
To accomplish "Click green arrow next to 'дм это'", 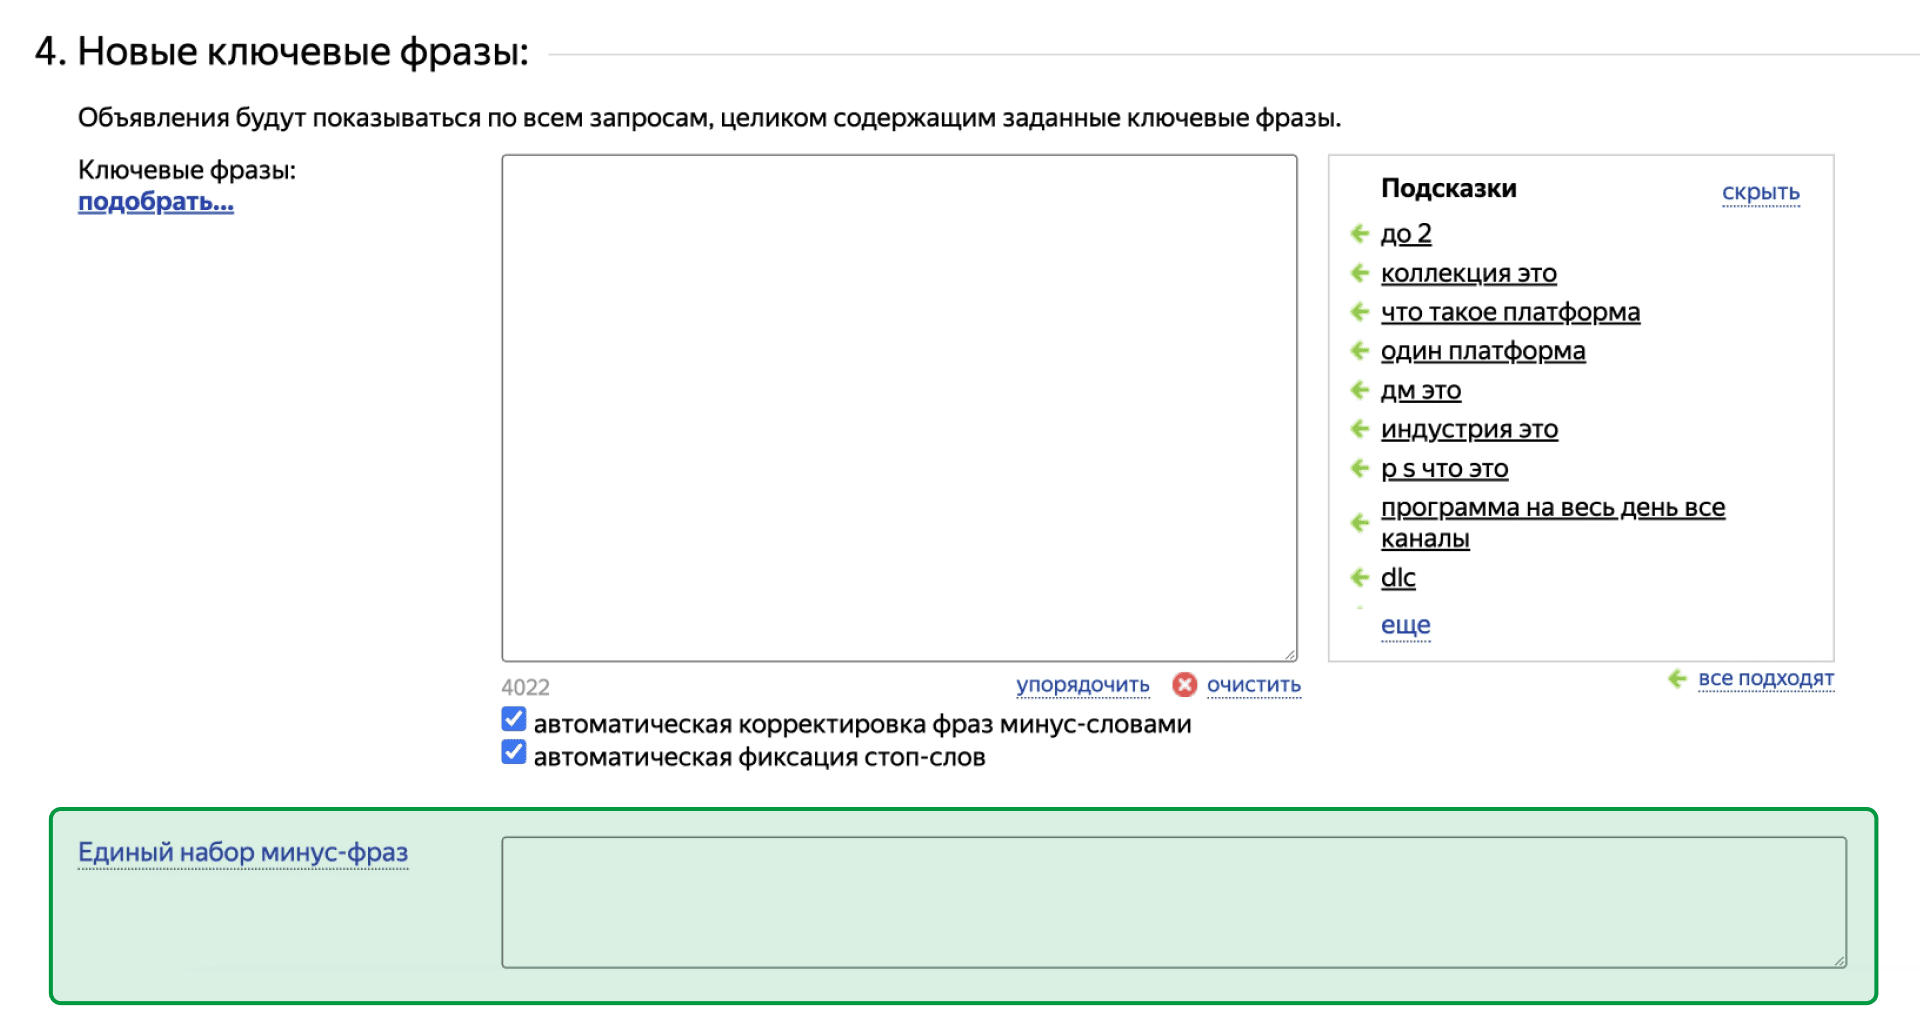I will pyautogui.click(x=1359, y=390).
